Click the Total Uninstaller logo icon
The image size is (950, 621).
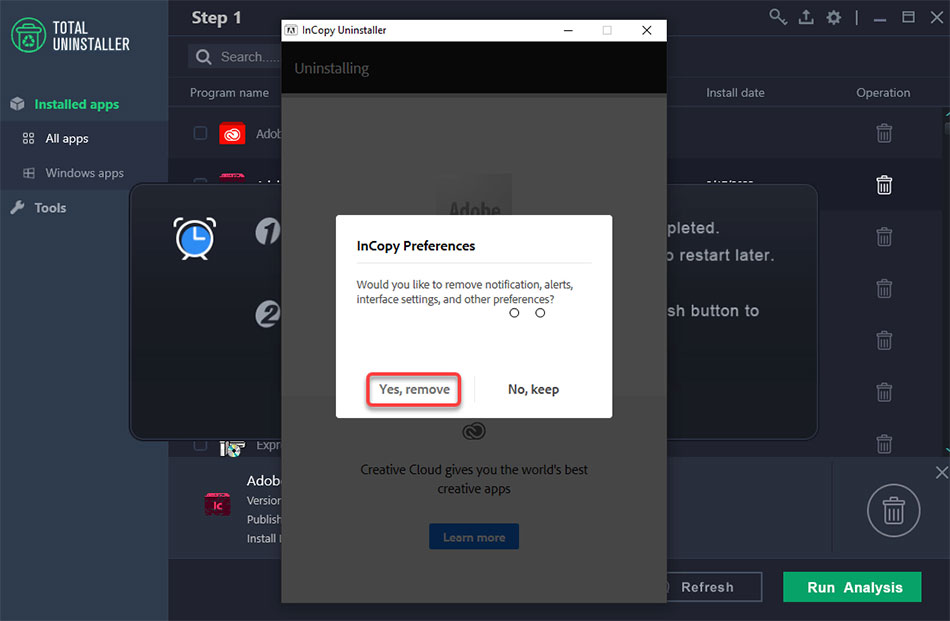coord(28,35)
